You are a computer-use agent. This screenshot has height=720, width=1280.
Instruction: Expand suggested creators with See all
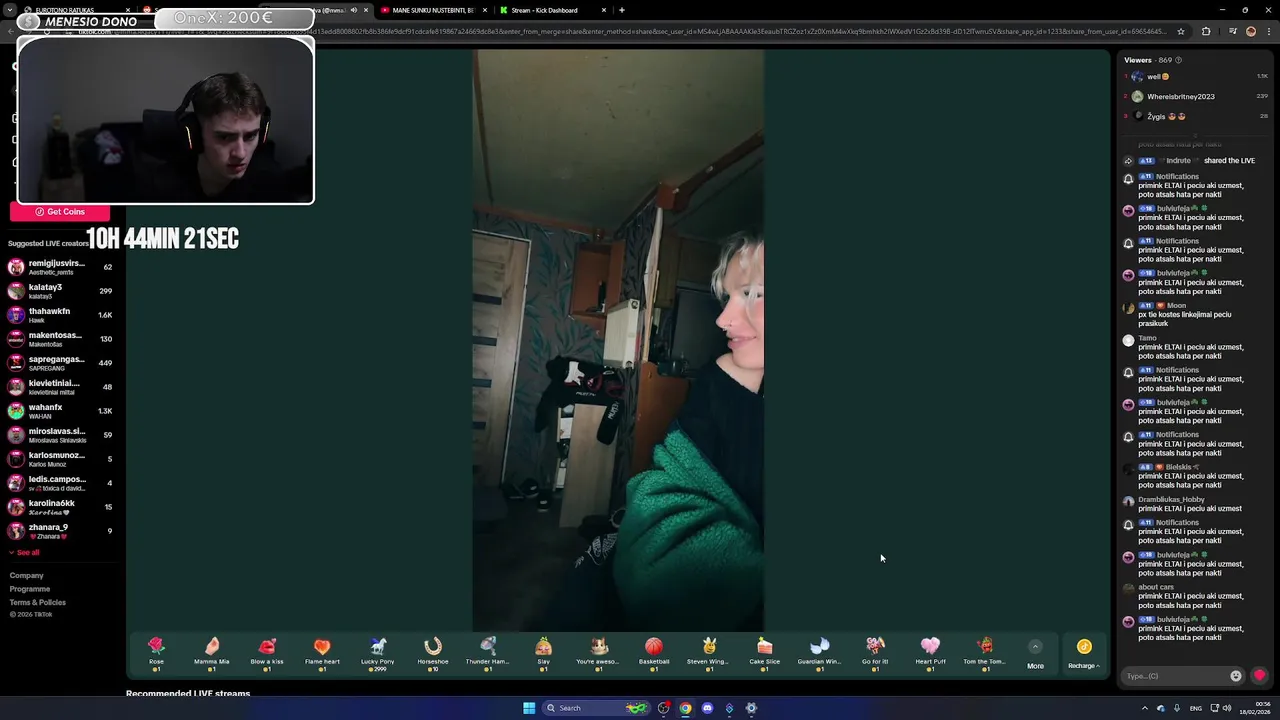(x=24, y=552)
